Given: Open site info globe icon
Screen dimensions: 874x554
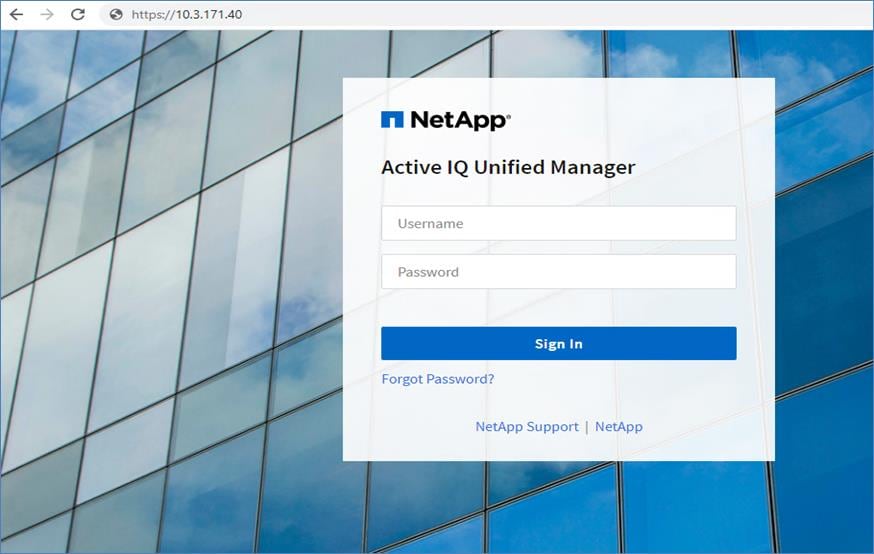Looking at the screenshot, I should click(x=116, y=14).
